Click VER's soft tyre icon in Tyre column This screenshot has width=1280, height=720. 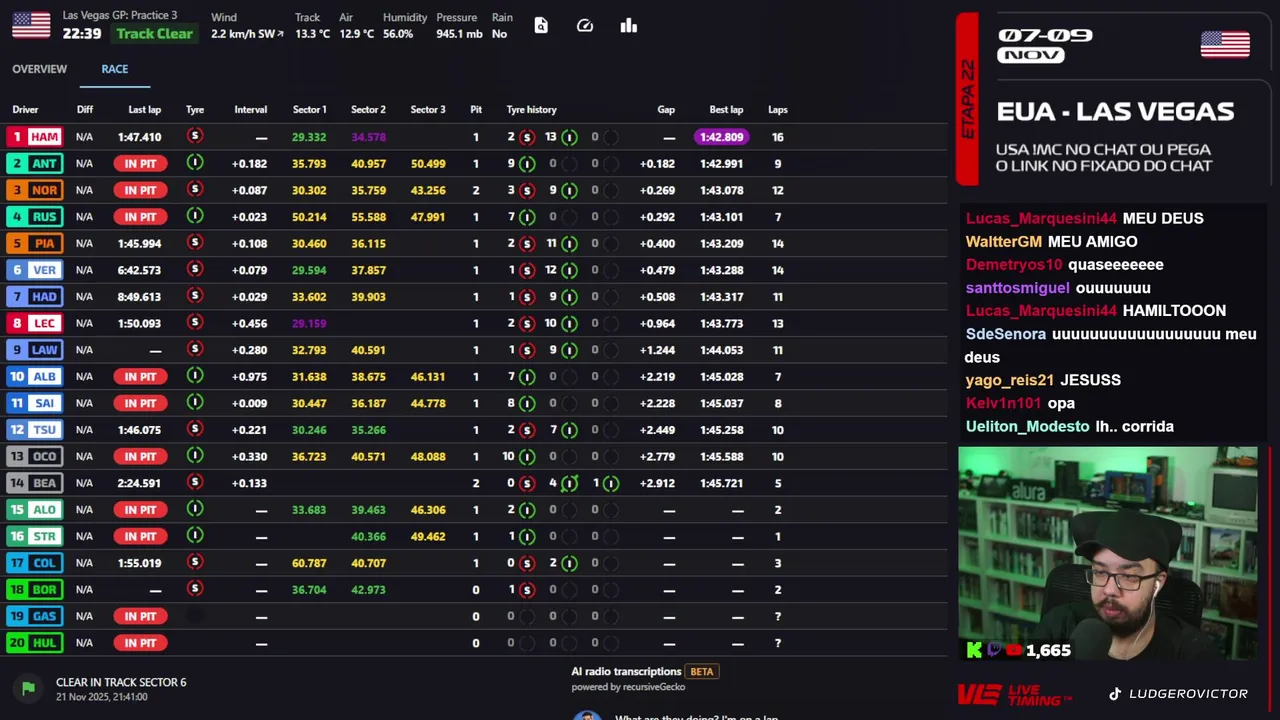[x=195, y=269]
